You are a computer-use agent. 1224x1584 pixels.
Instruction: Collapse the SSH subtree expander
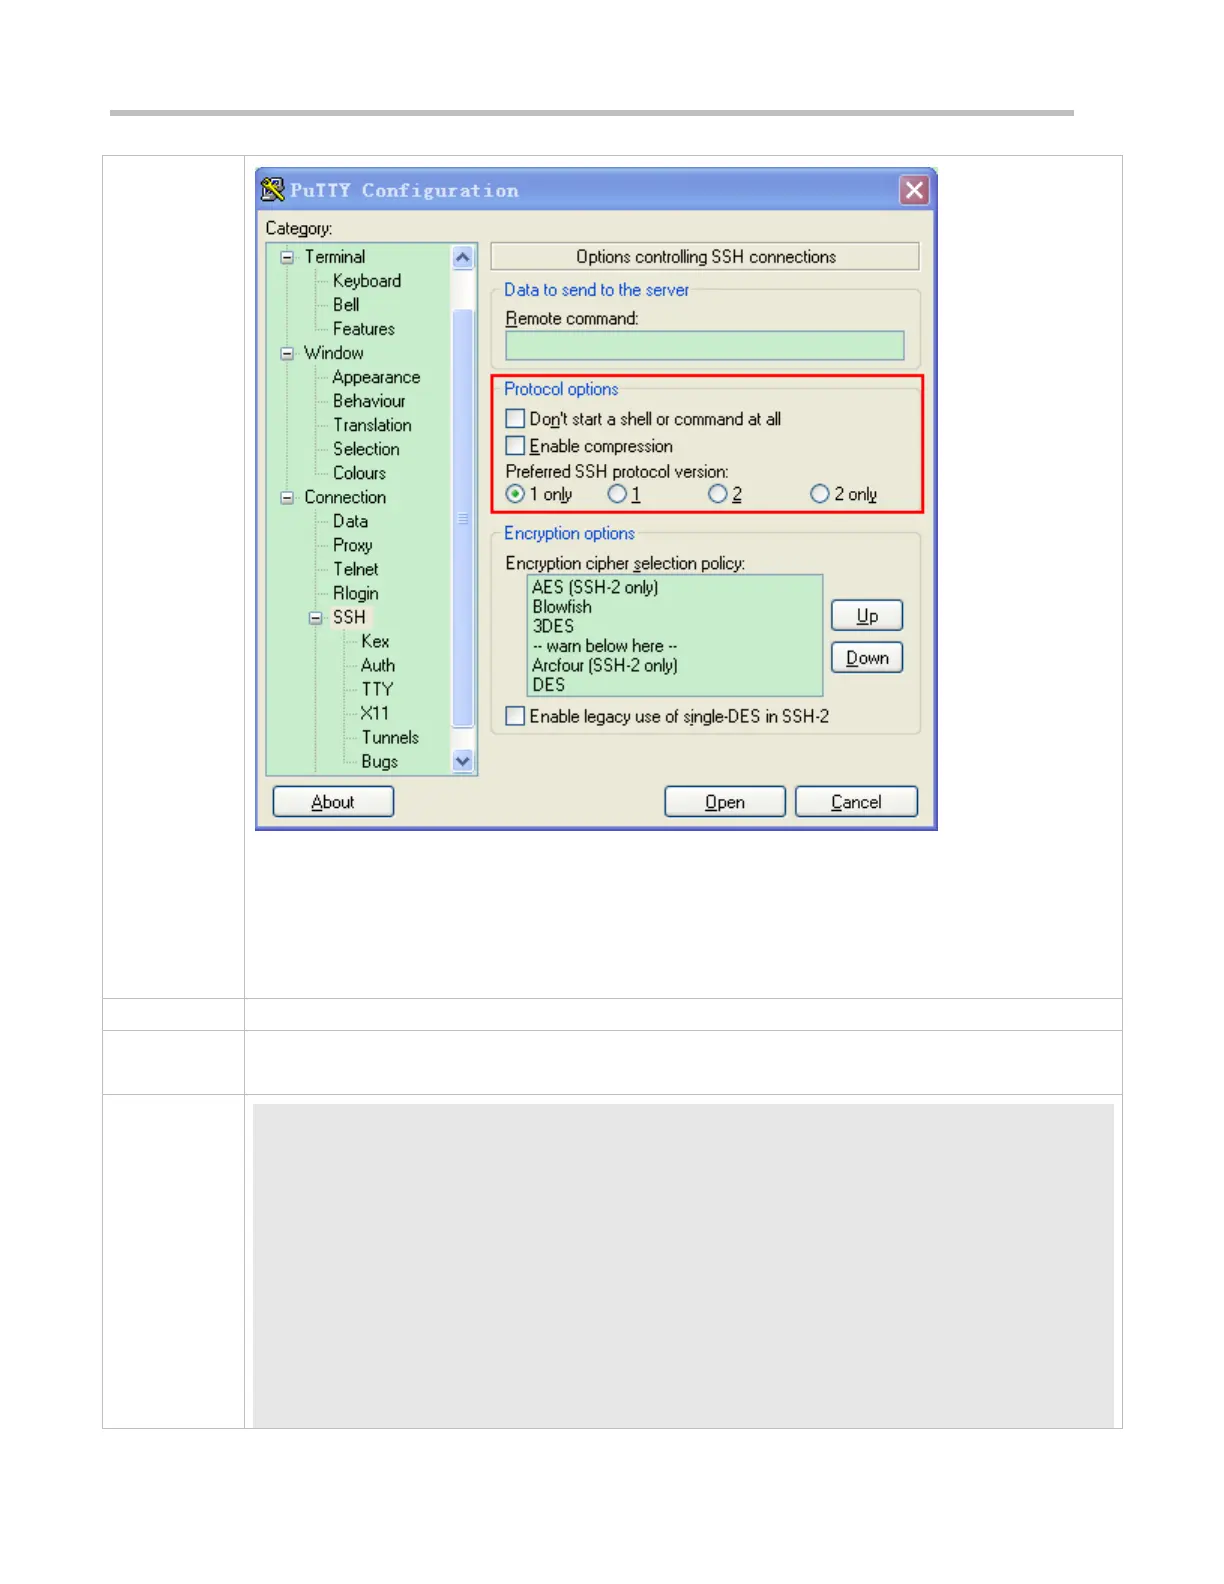click(315, 617)
